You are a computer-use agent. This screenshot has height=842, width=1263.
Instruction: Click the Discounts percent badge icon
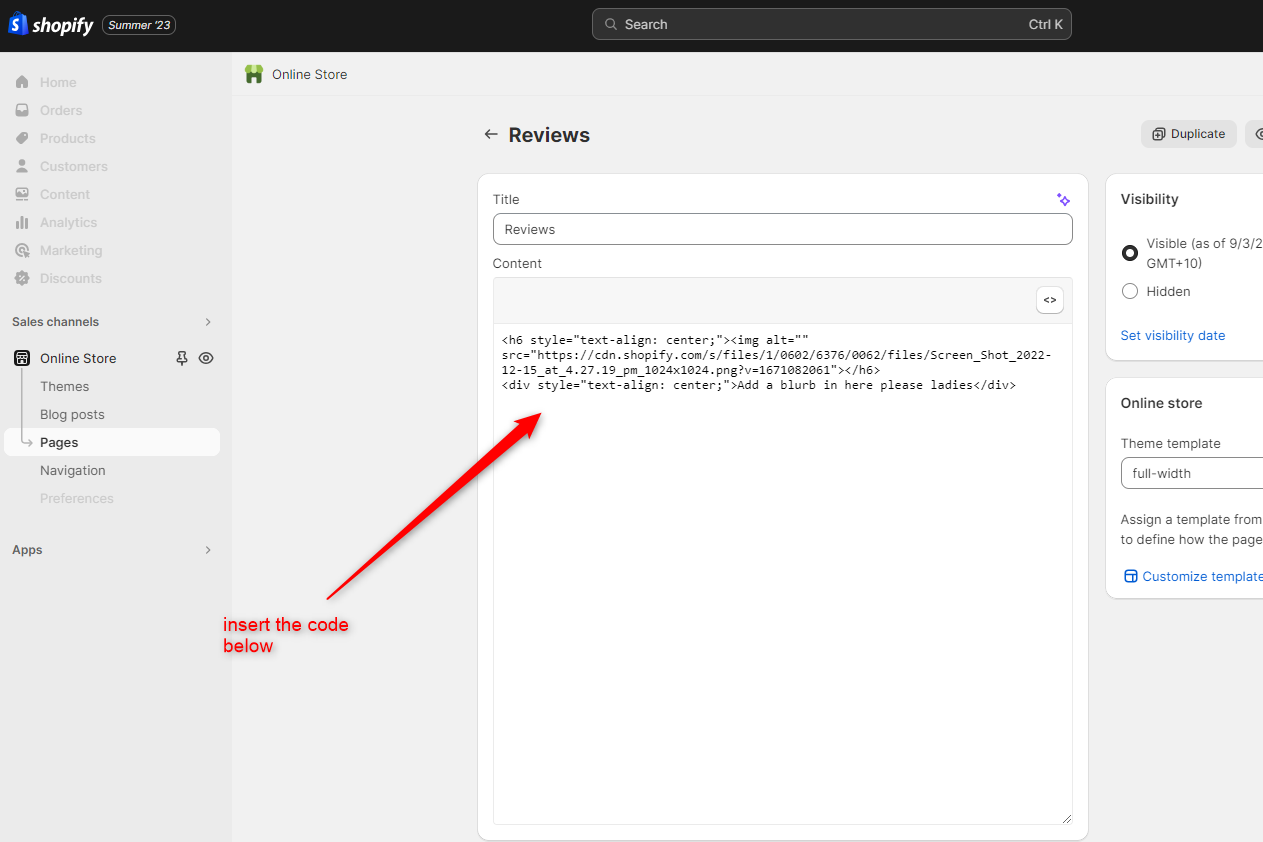(22, 278)
